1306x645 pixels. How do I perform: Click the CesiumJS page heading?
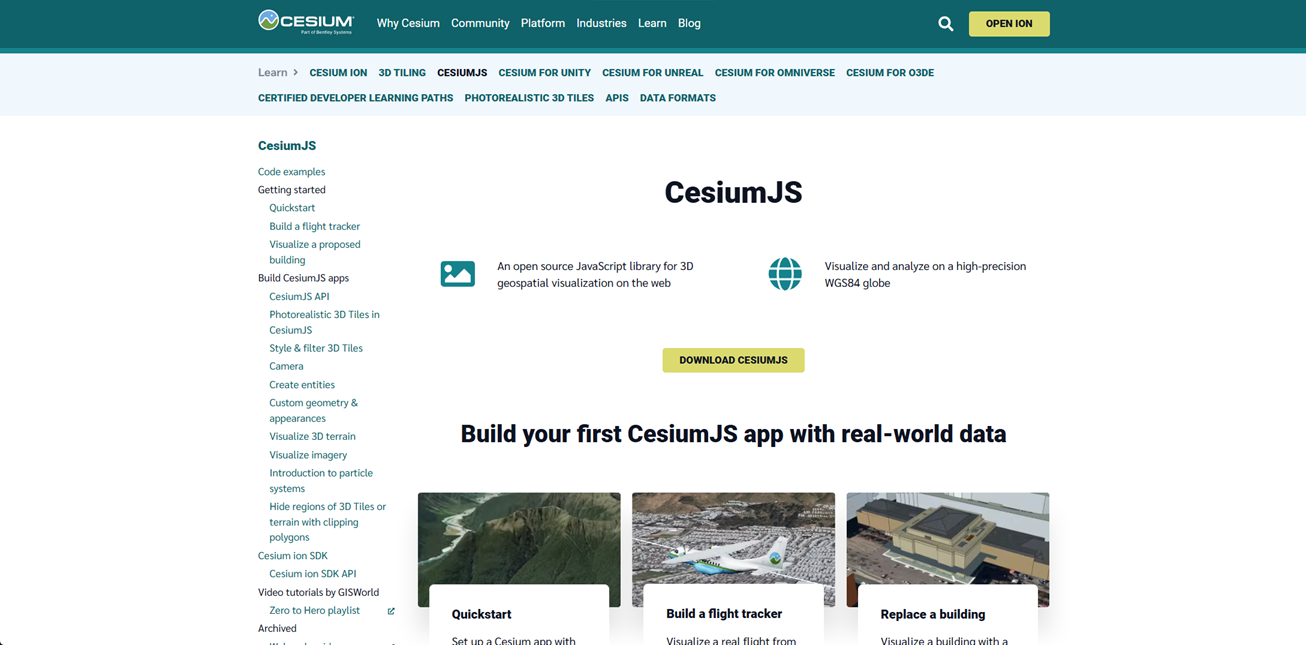(x=733, y=193)
